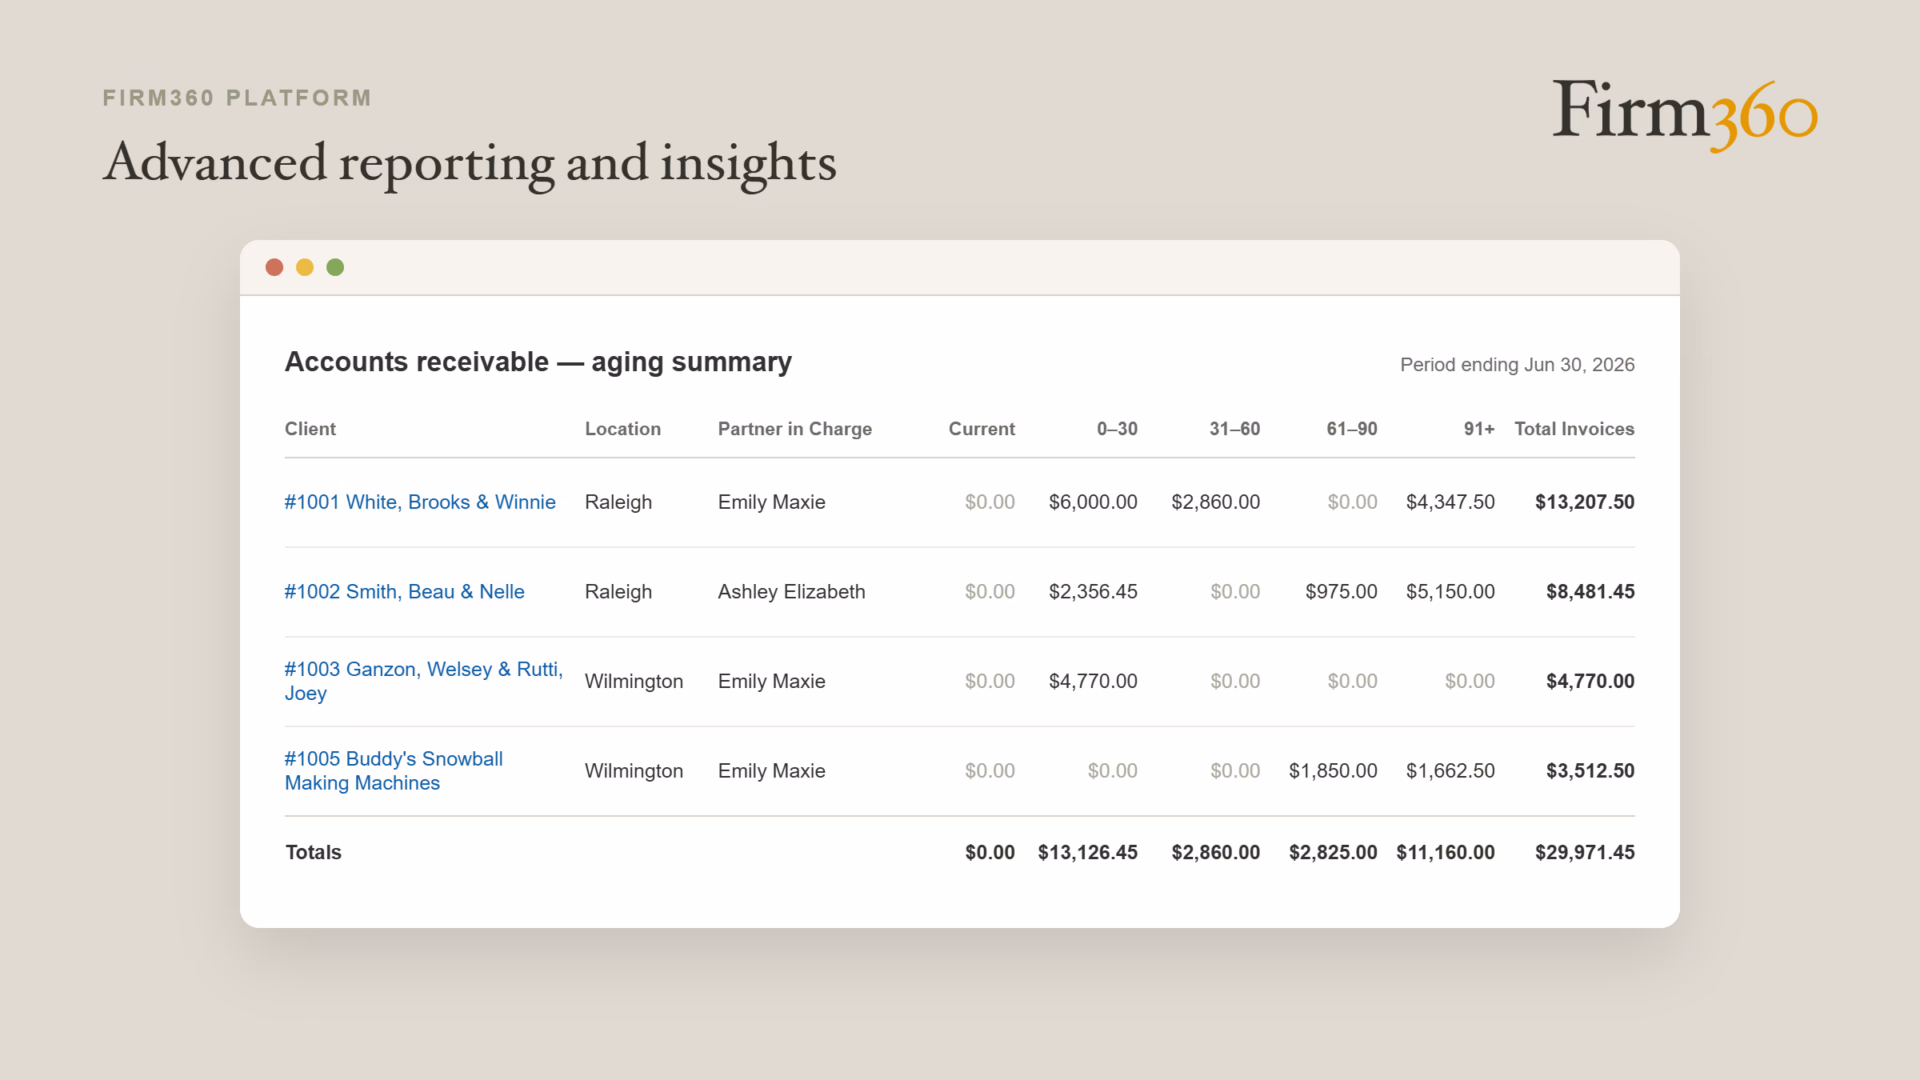The height and width of the screenshot is (1080, 1920).
Task: Click the $2,356.45 amount
Action: [x=1093, y=592]
